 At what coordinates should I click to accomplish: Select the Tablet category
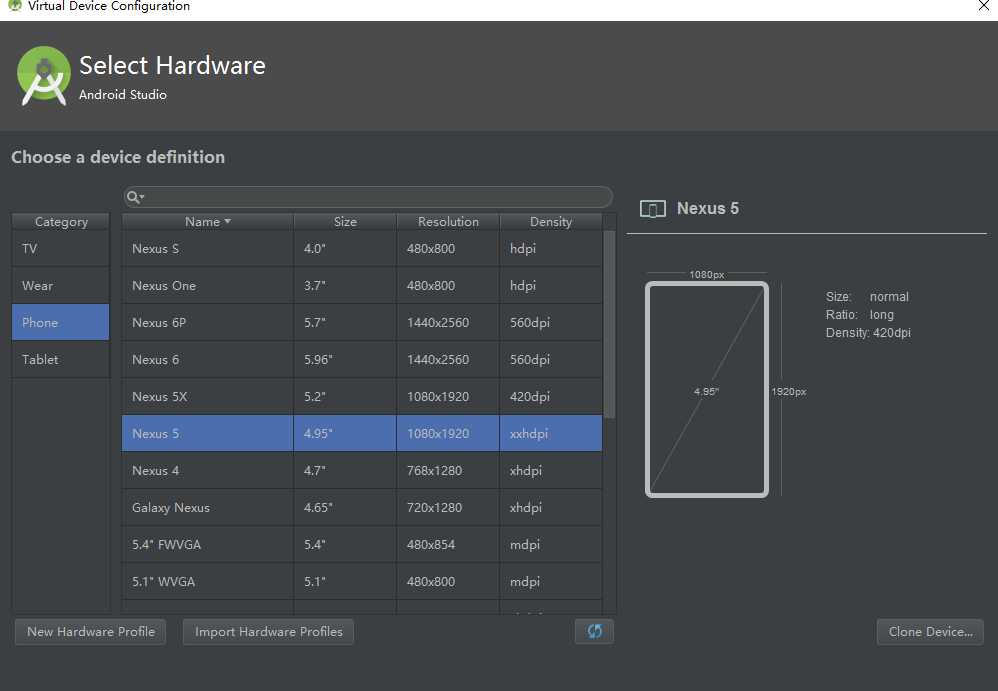coord(60,359)
